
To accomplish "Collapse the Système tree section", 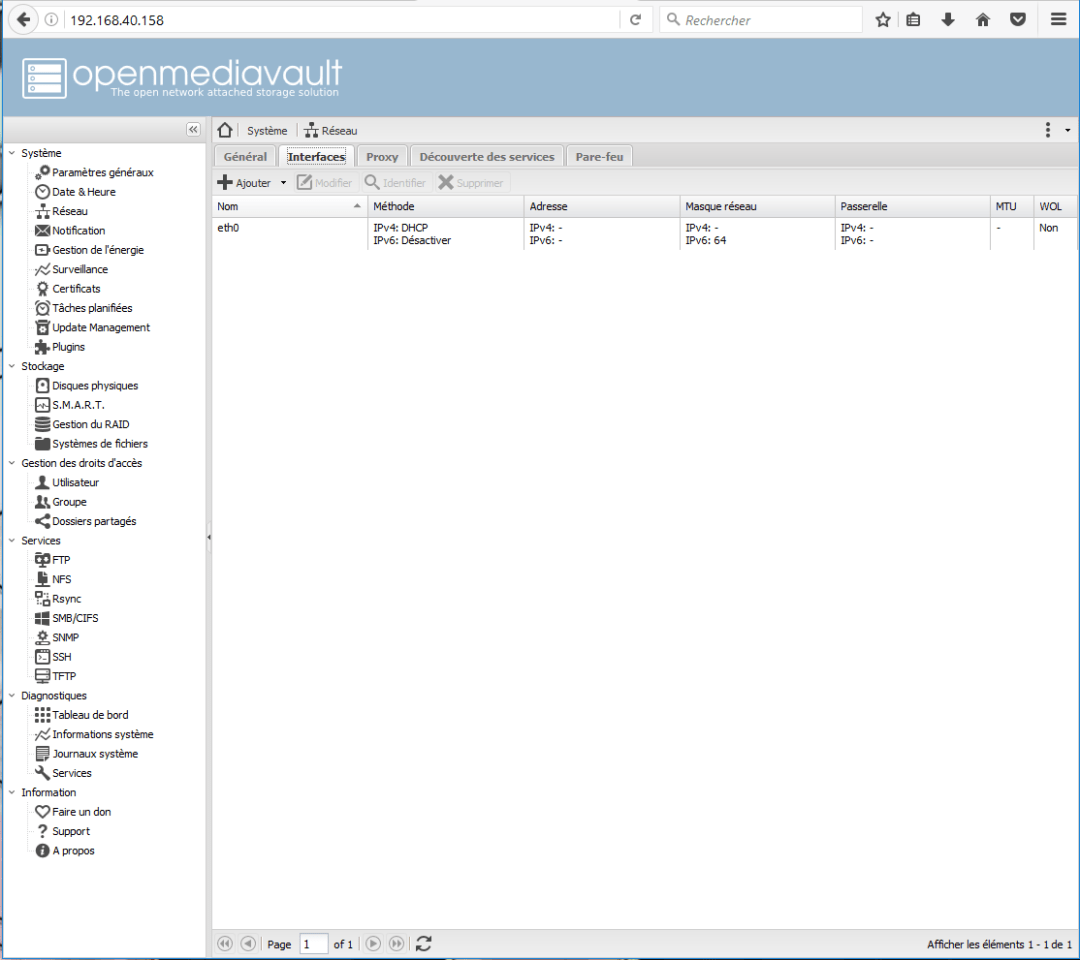I will click(x=12, y=152).
